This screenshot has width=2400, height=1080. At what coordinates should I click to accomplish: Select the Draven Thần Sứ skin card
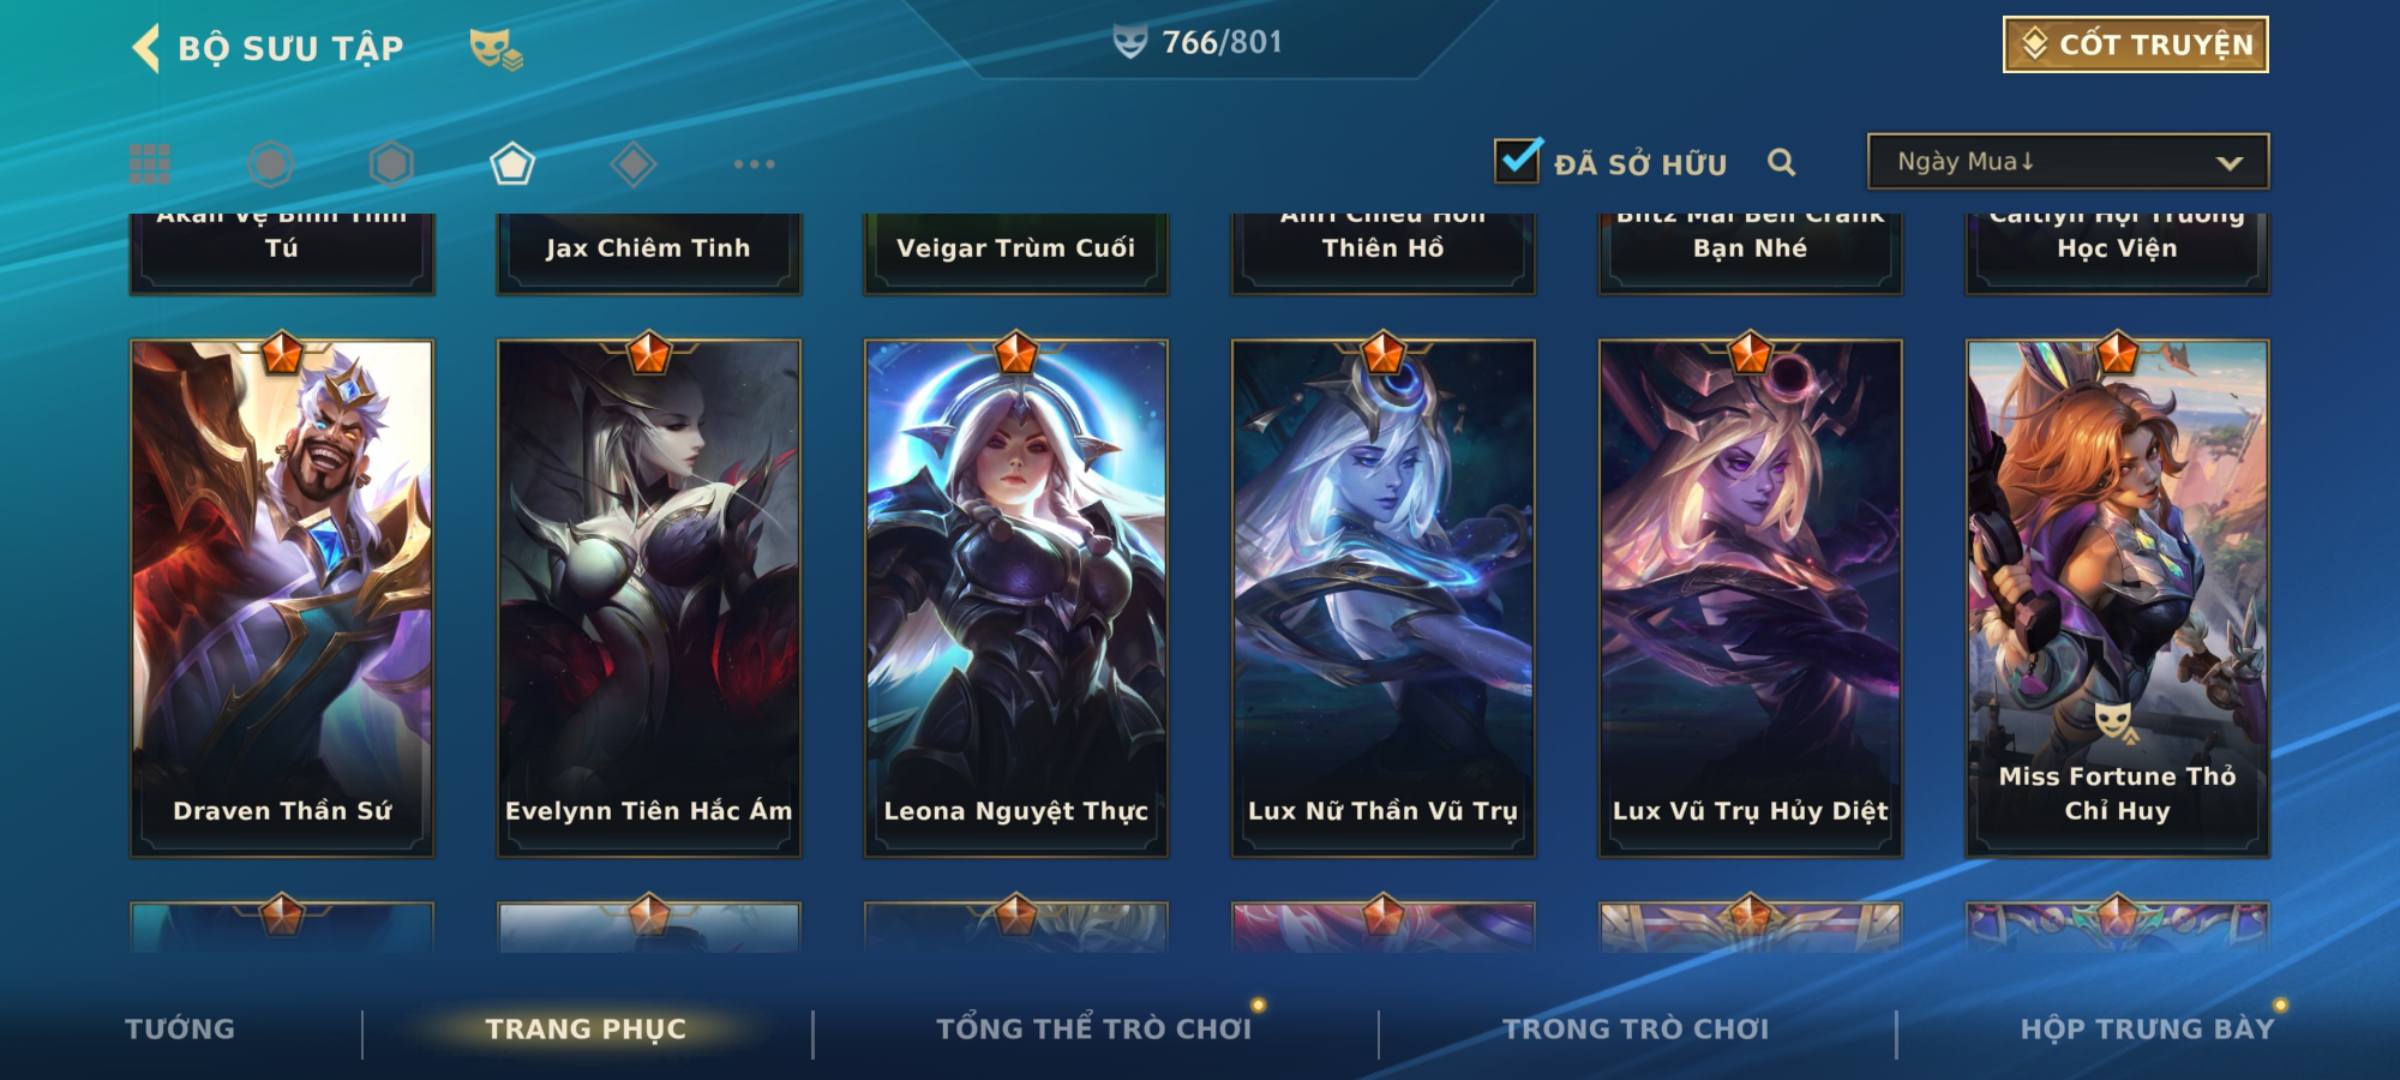click(x=282, y=598)
